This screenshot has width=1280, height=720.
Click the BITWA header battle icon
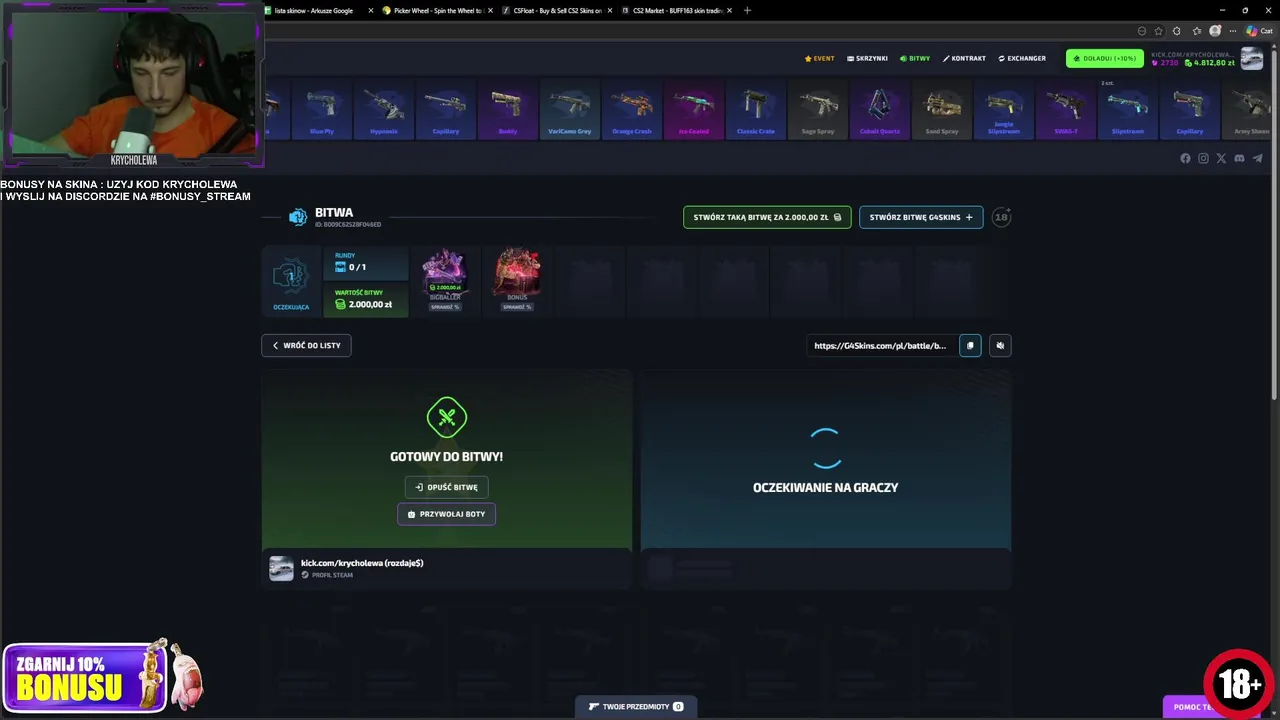[x=298, y=217]
